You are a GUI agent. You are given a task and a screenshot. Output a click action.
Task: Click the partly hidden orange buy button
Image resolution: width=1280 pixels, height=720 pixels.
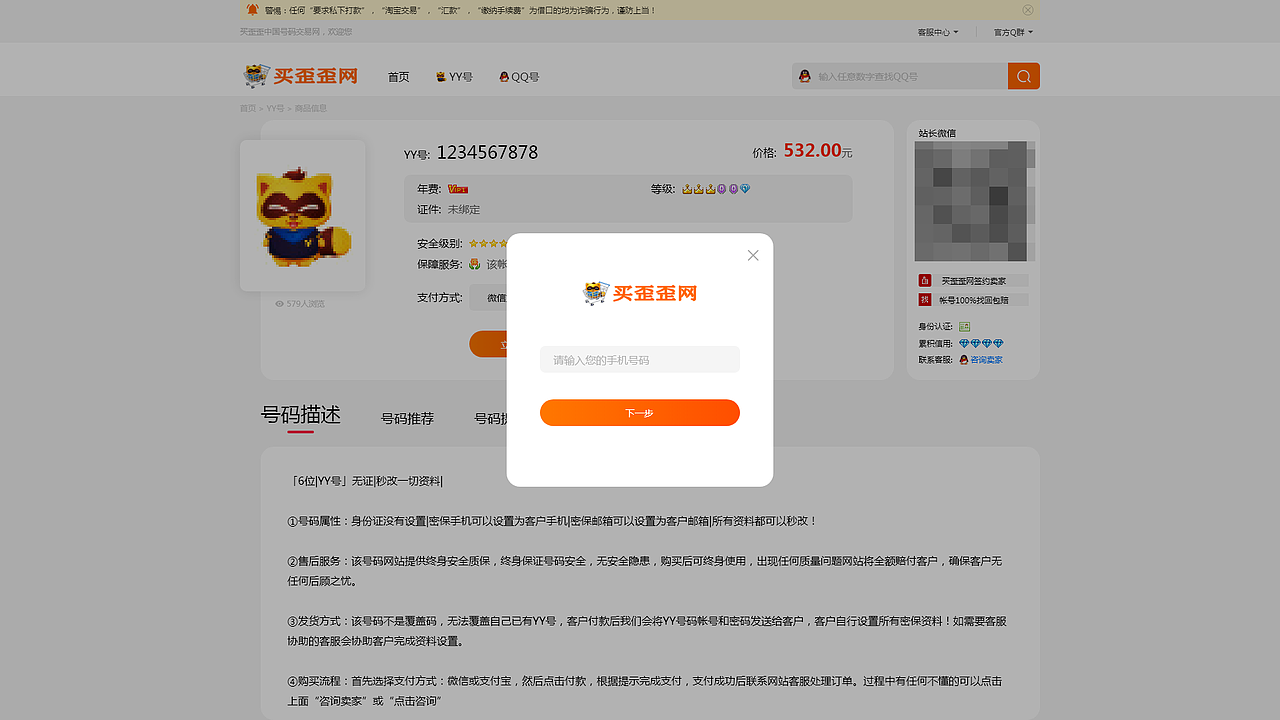click(489, 344)
